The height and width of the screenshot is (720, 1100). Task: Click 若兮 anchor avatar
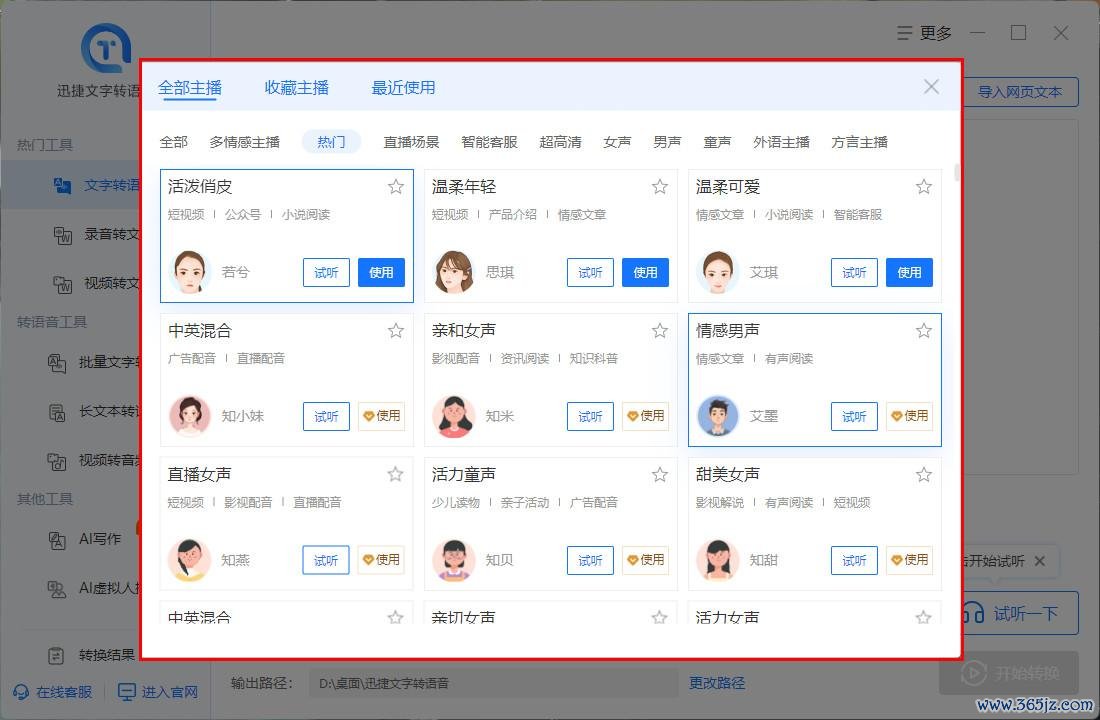coord(190,272)
